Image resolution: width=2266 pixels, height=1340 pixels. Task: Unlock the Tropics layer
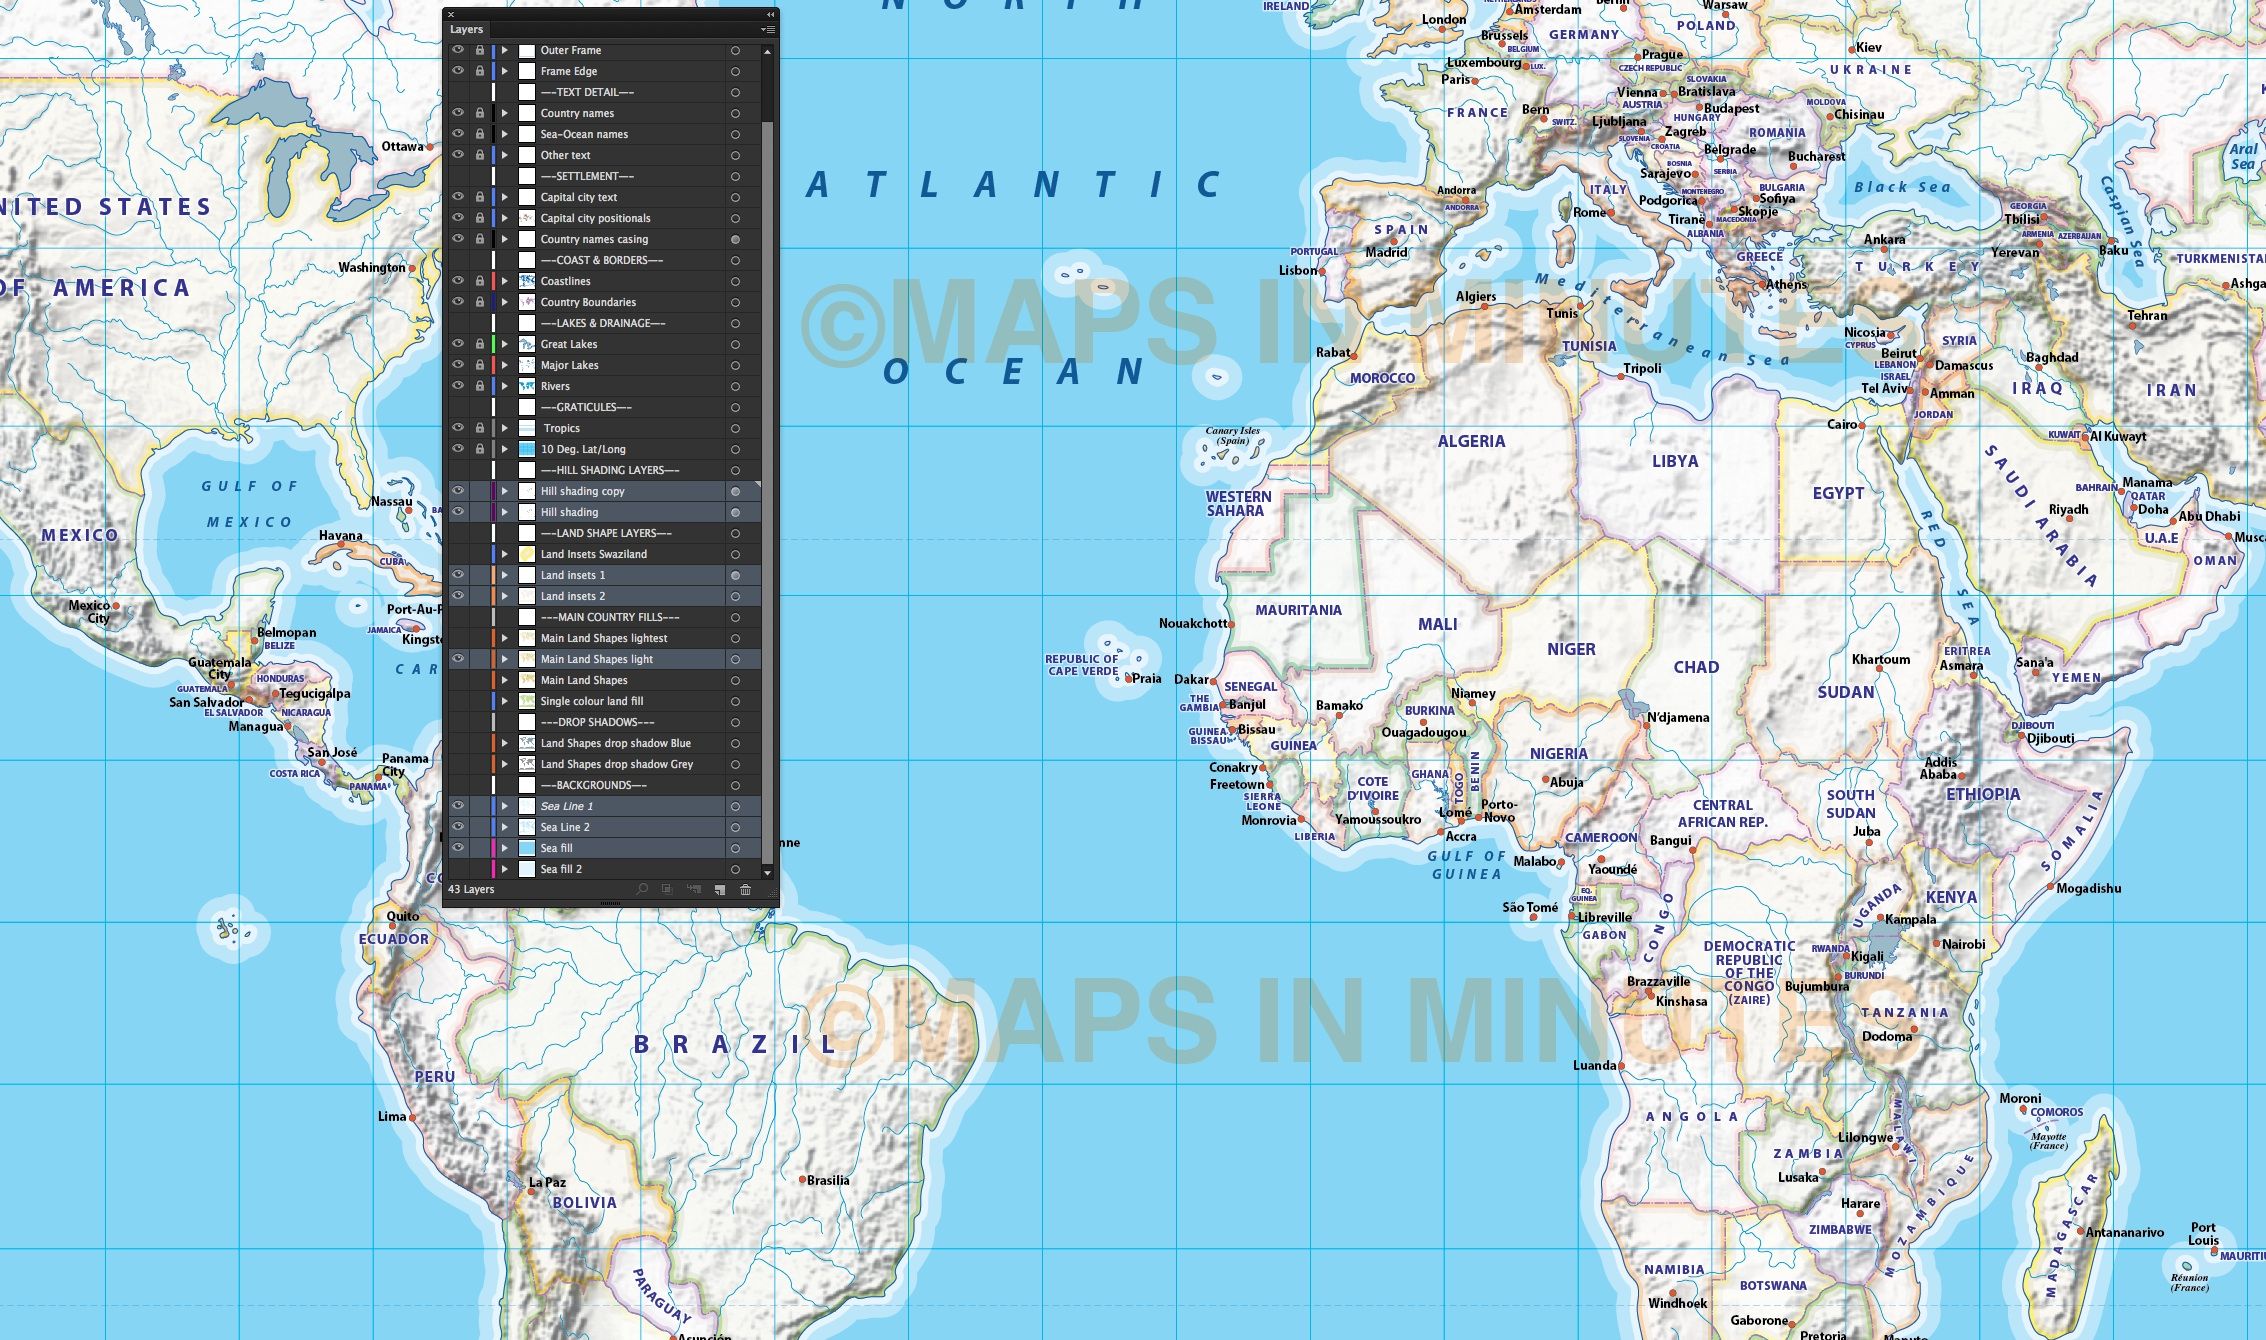tap(479, 428)
